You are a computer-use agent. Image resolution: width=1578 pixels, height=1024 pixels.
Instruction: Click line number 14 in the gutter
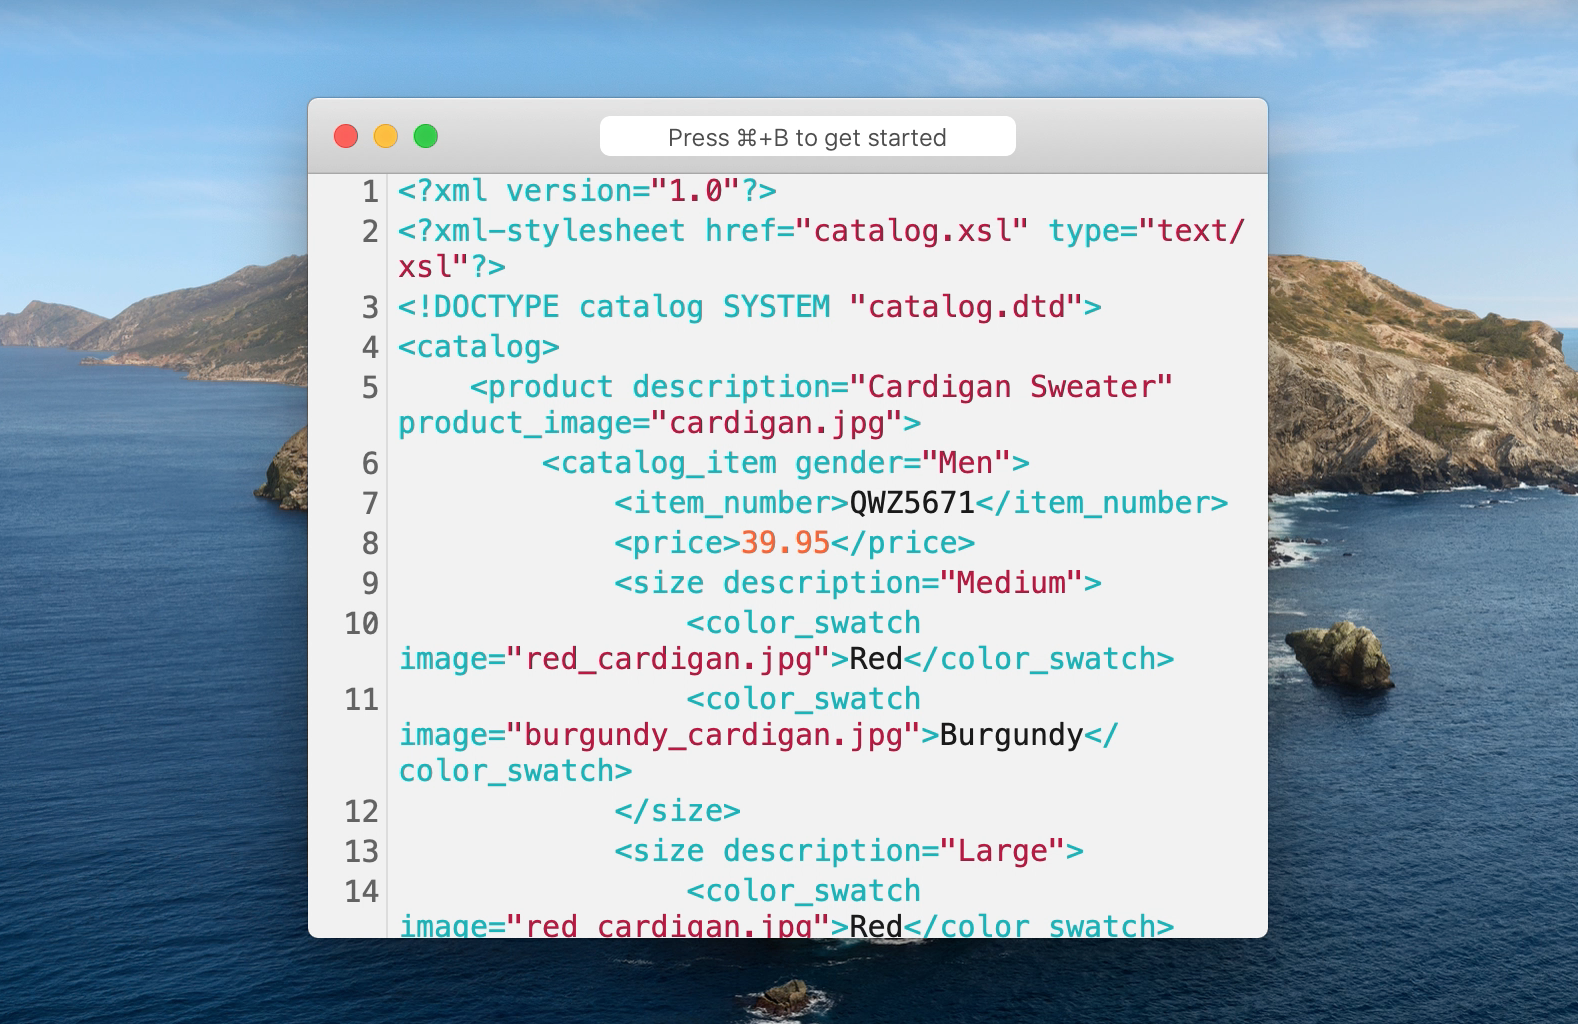[x=362, y=891]
